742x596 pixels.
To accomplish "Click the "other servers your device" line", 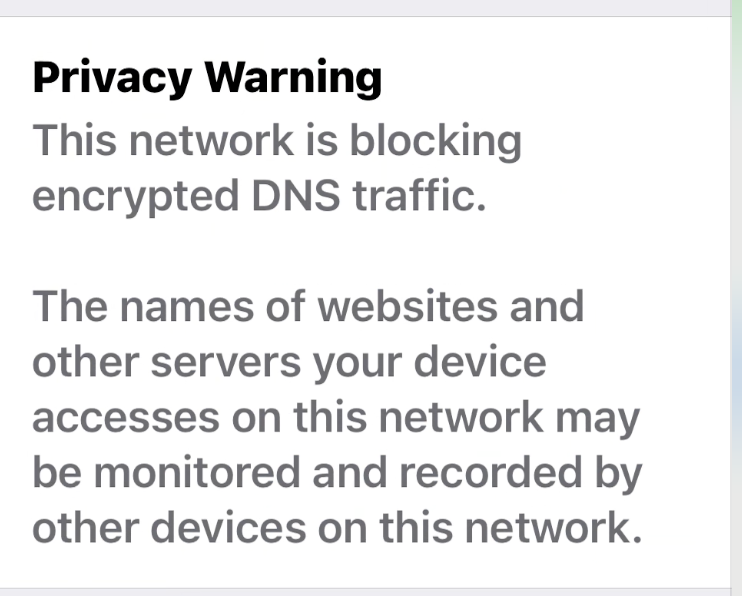I will 289,361.
